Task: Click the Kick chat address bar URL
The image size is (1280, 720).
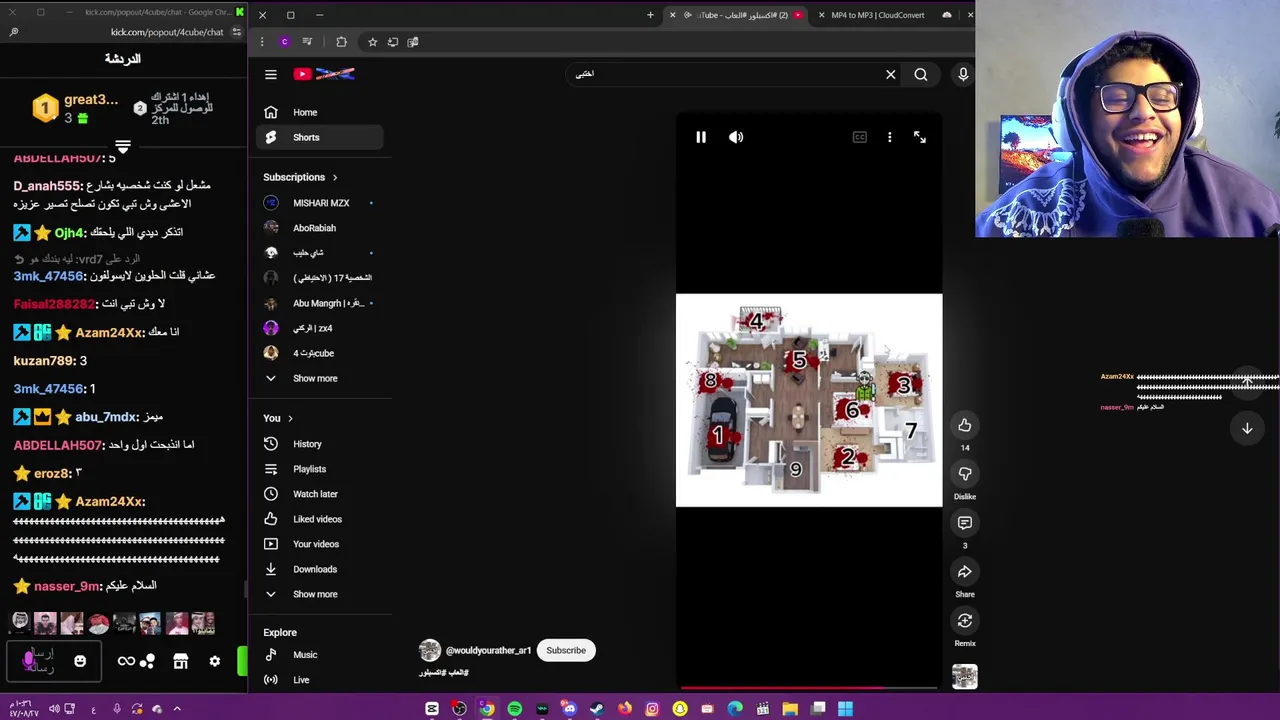Action: pos(166,32)
